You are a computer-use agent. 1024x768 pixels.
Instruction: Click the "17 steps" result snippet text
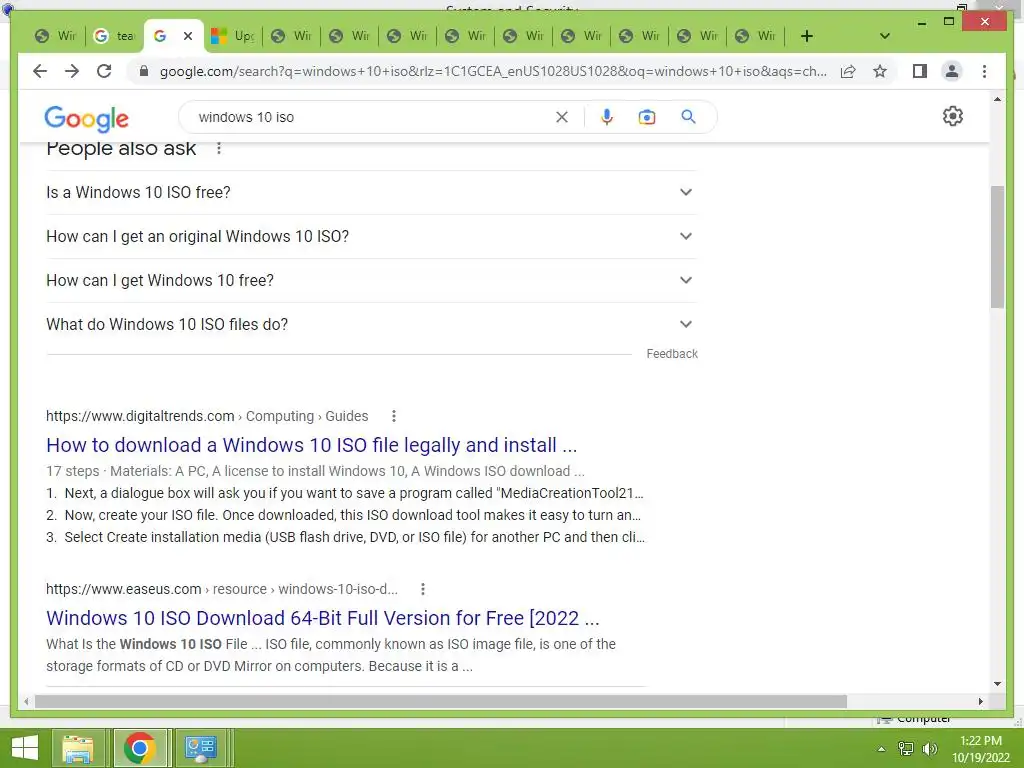315,472
